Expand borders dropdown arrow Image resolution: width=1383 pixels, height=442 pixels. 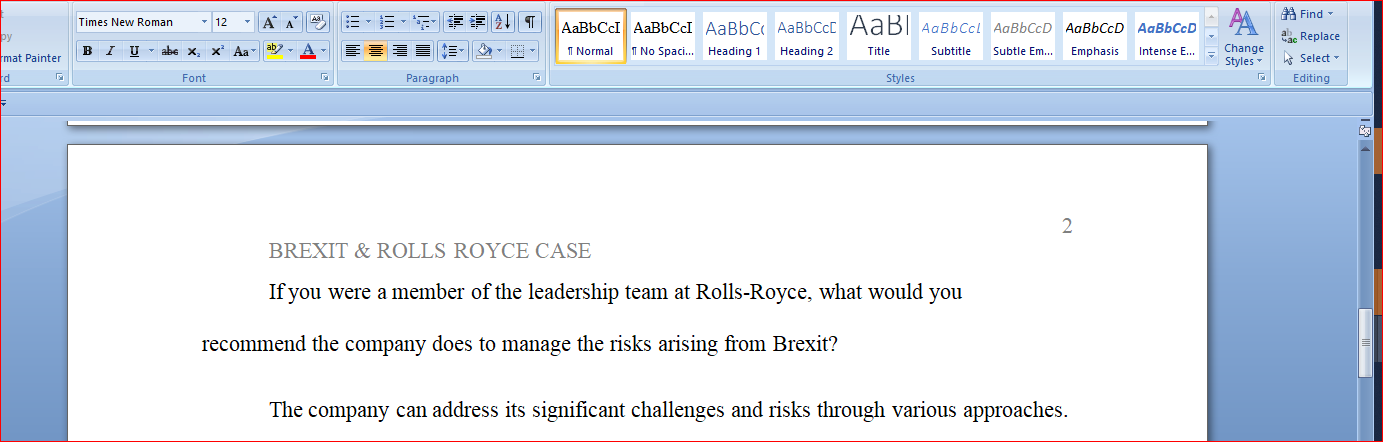pyautogui.click(x=532, y=51)
